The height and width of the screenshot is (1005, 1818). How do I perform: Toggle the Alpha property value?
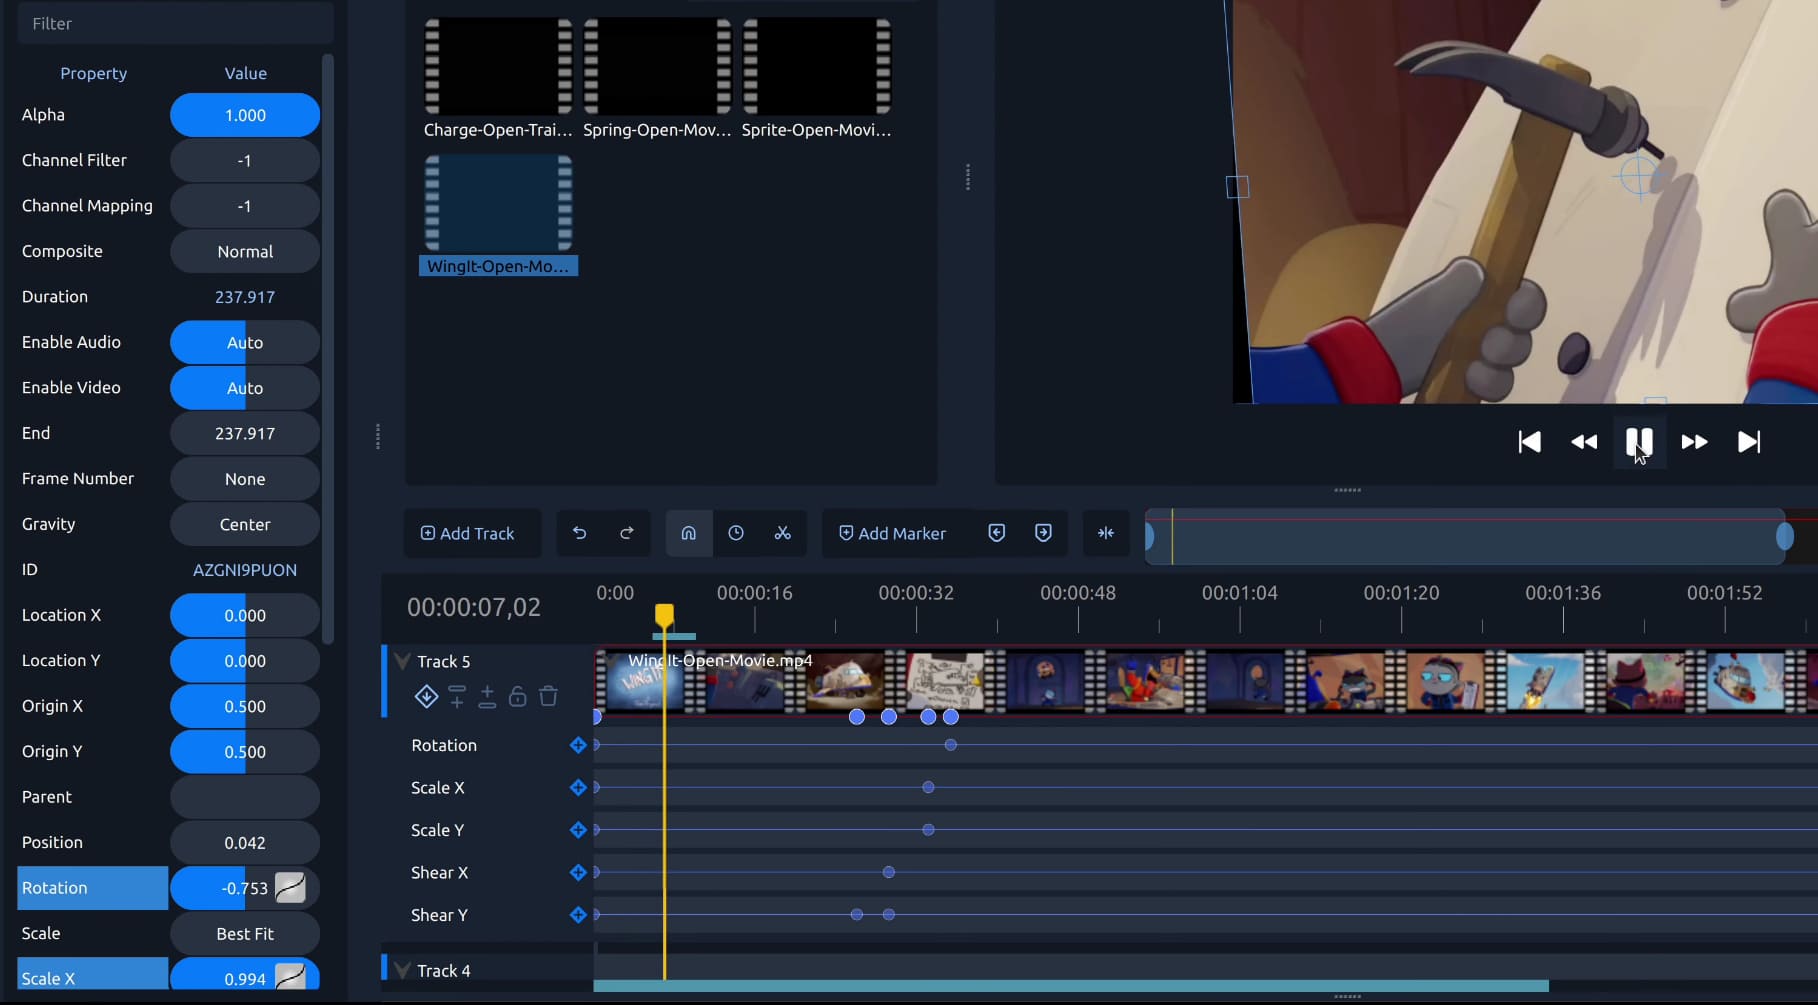pos(243,114)
